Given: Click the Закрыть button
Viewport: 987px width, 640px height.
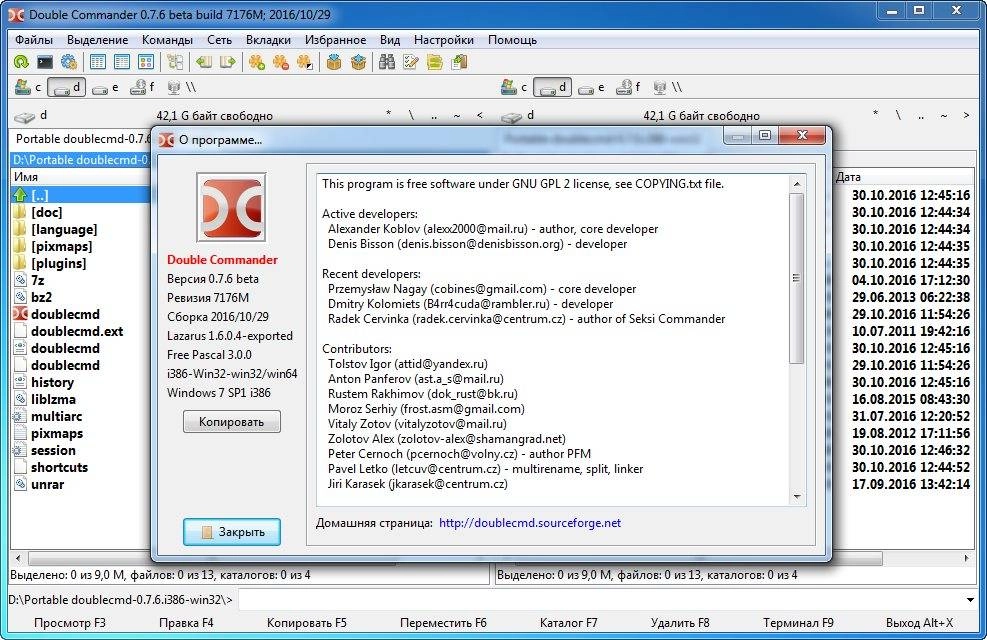Looking at the screenshot, I should pos(232,532).
